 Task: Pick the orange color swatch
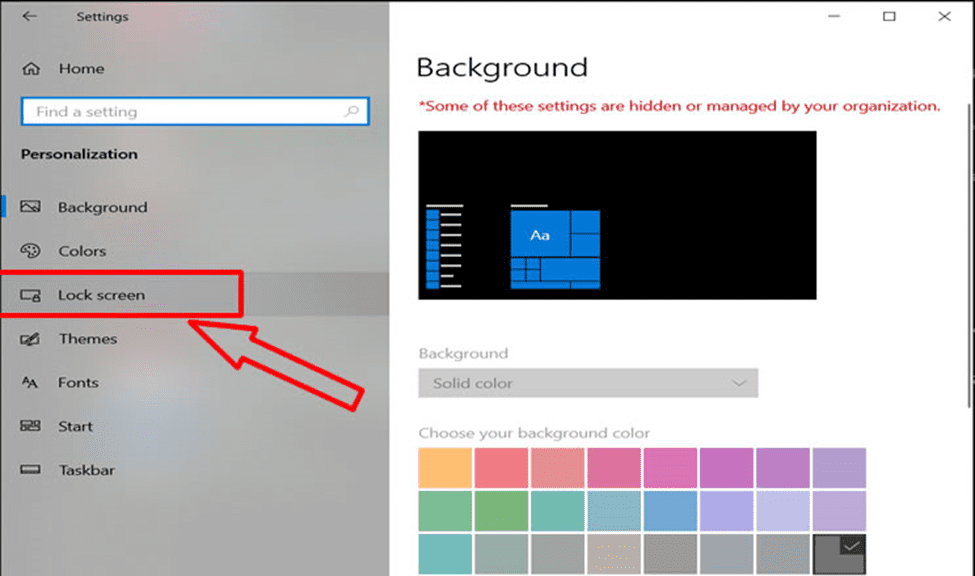443,468
